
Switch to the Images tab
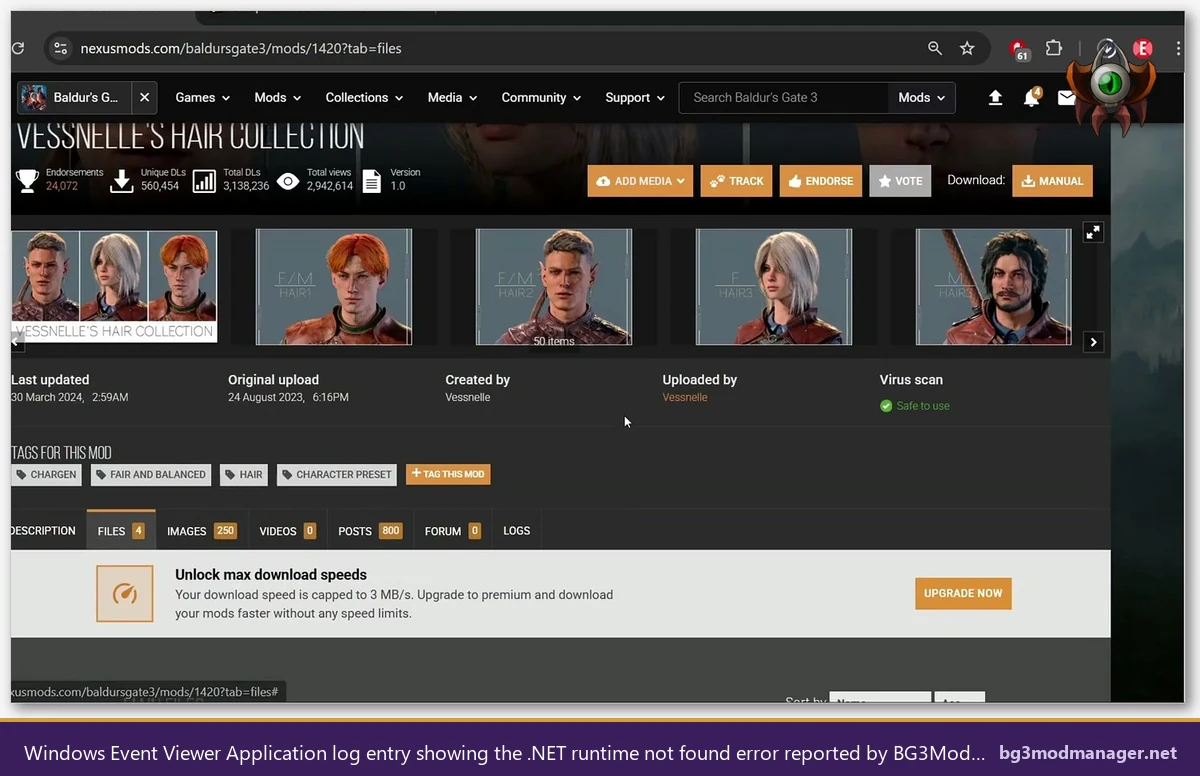pos(202,531)
